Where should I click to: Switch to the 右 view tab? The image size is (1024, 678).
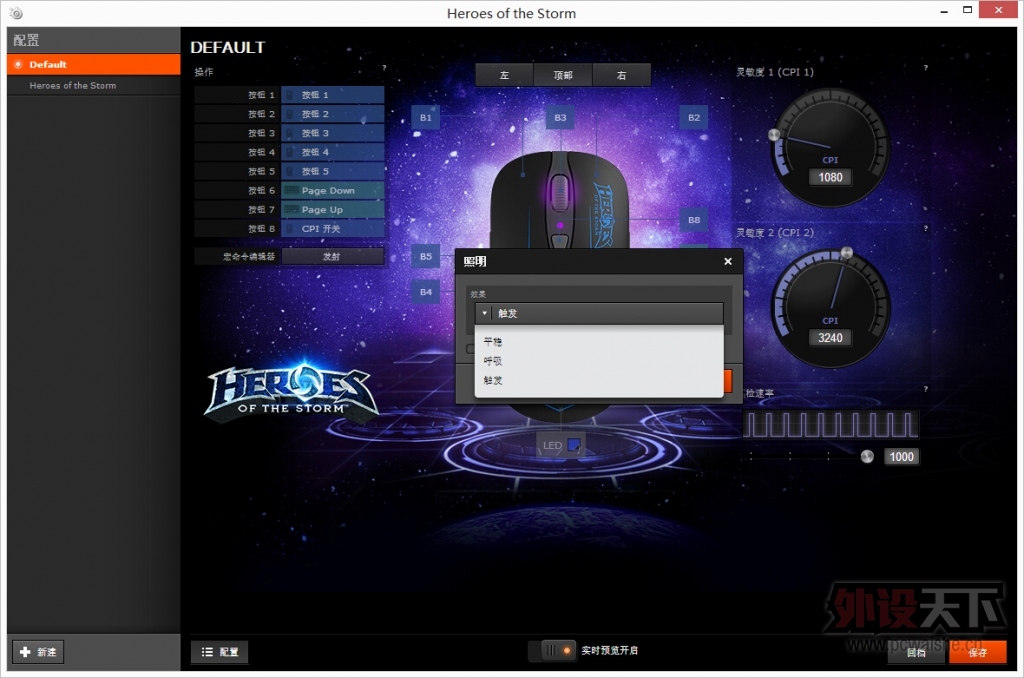point(621,75)
